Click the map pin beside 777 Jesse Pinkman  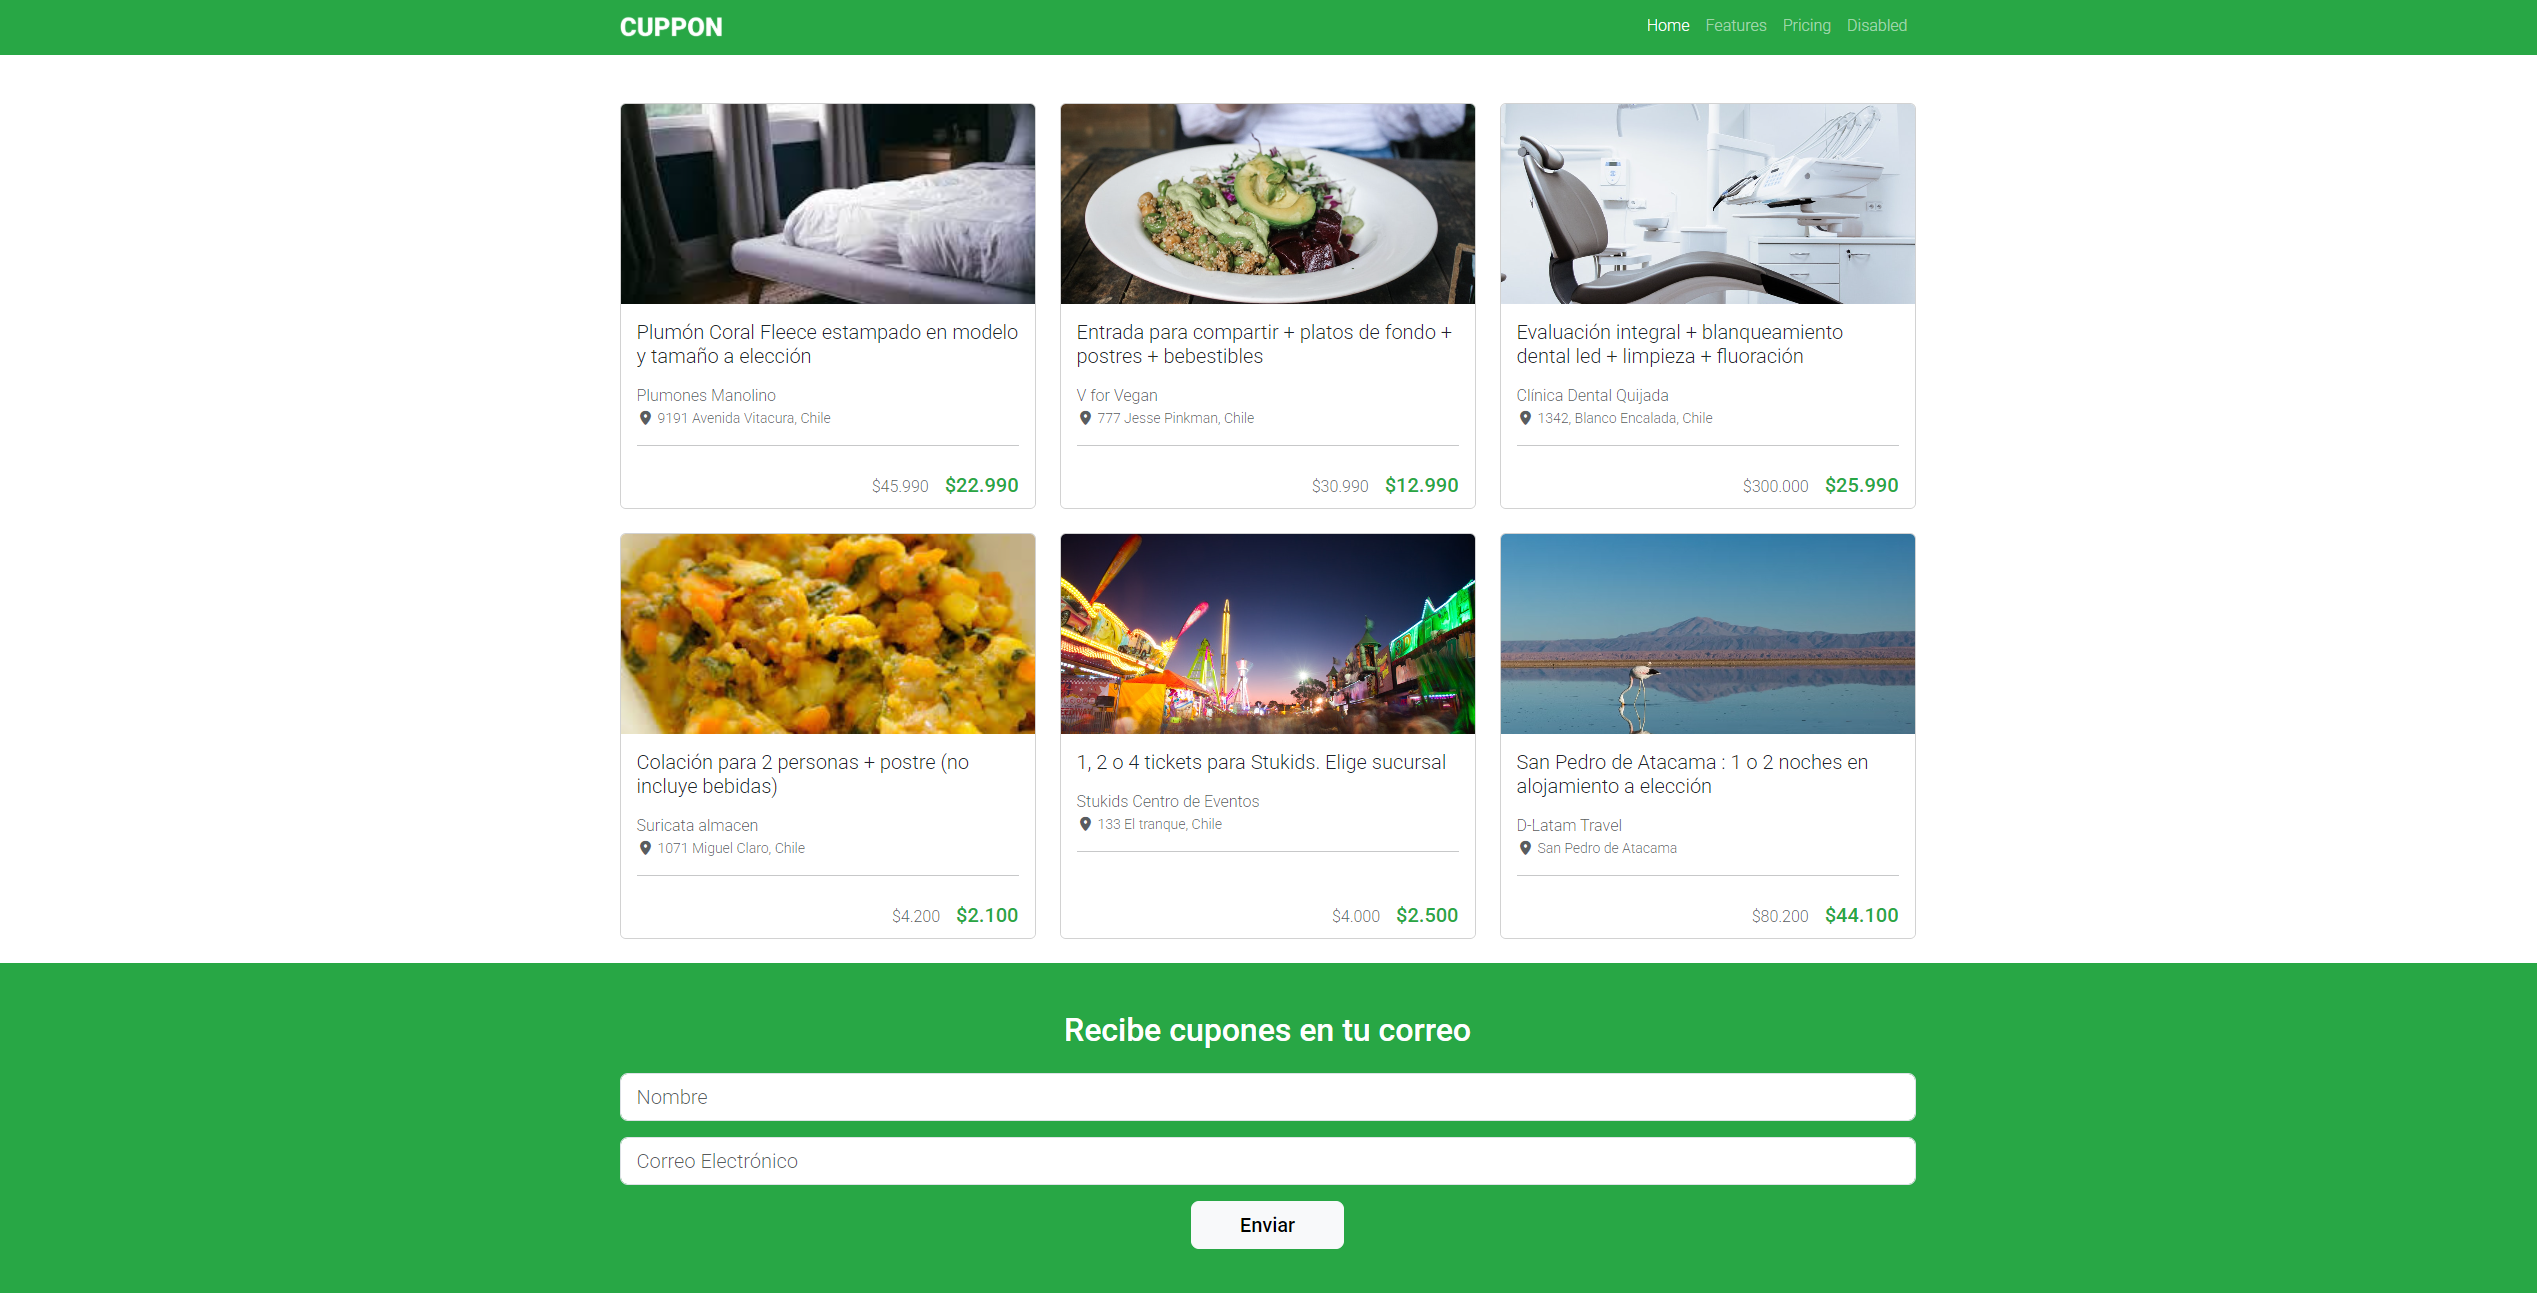(1085, 418)
